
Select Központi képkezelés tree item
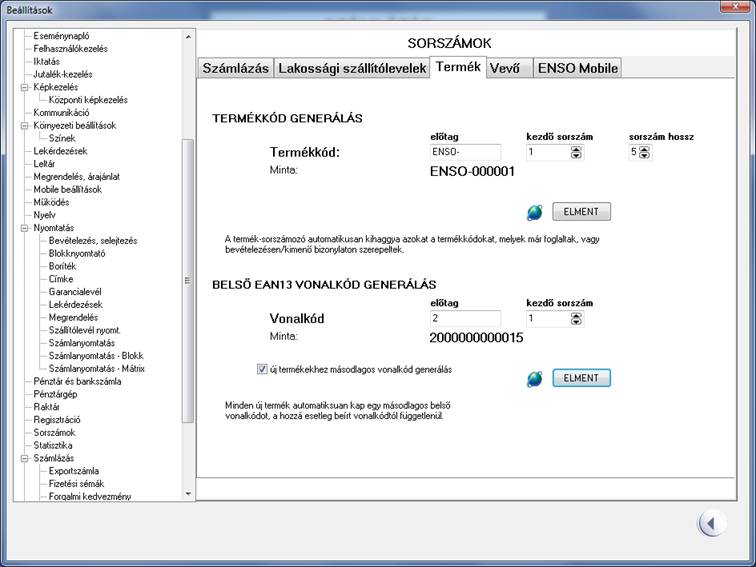tap(88, 100)
